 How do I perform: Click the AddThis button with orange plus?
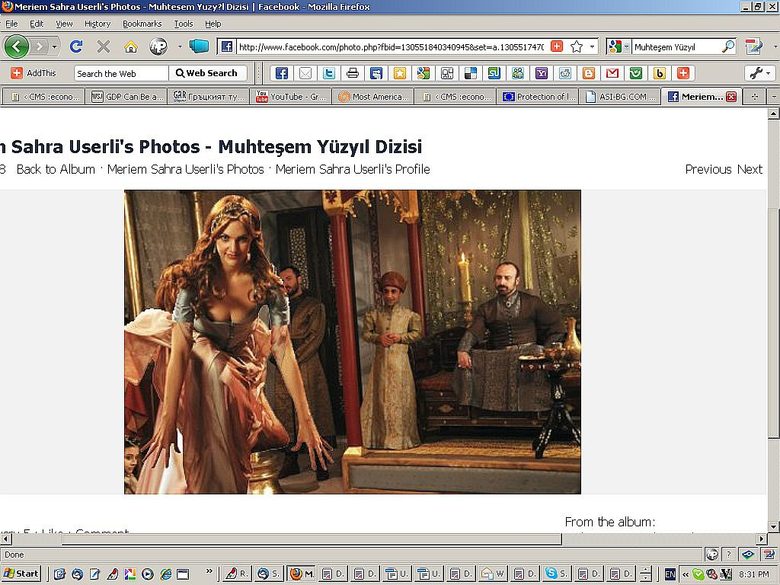click(x=34, y=73)
